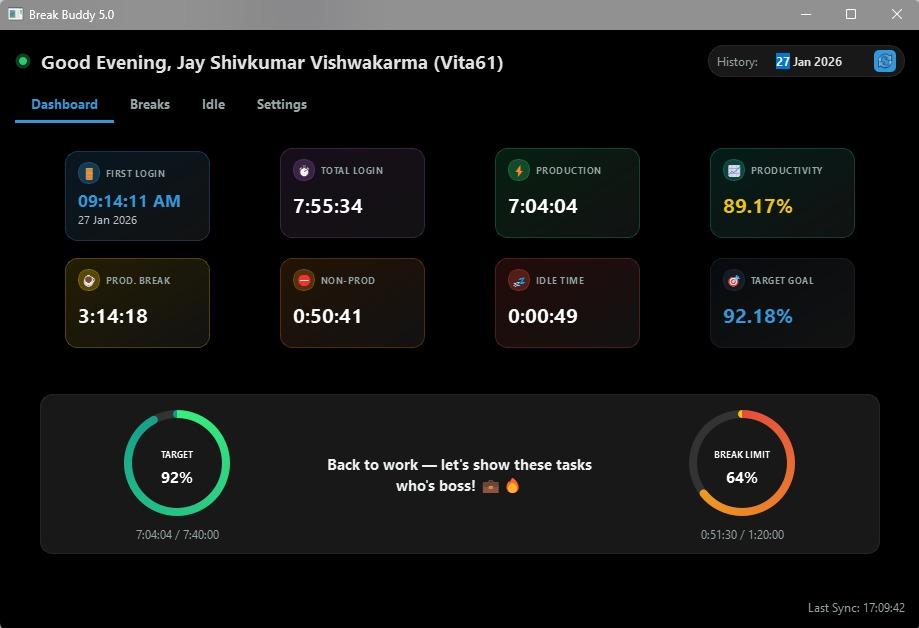The image size is (919, 628).
Task: Go to the Settings tab
Action: (x=281, y=104)
